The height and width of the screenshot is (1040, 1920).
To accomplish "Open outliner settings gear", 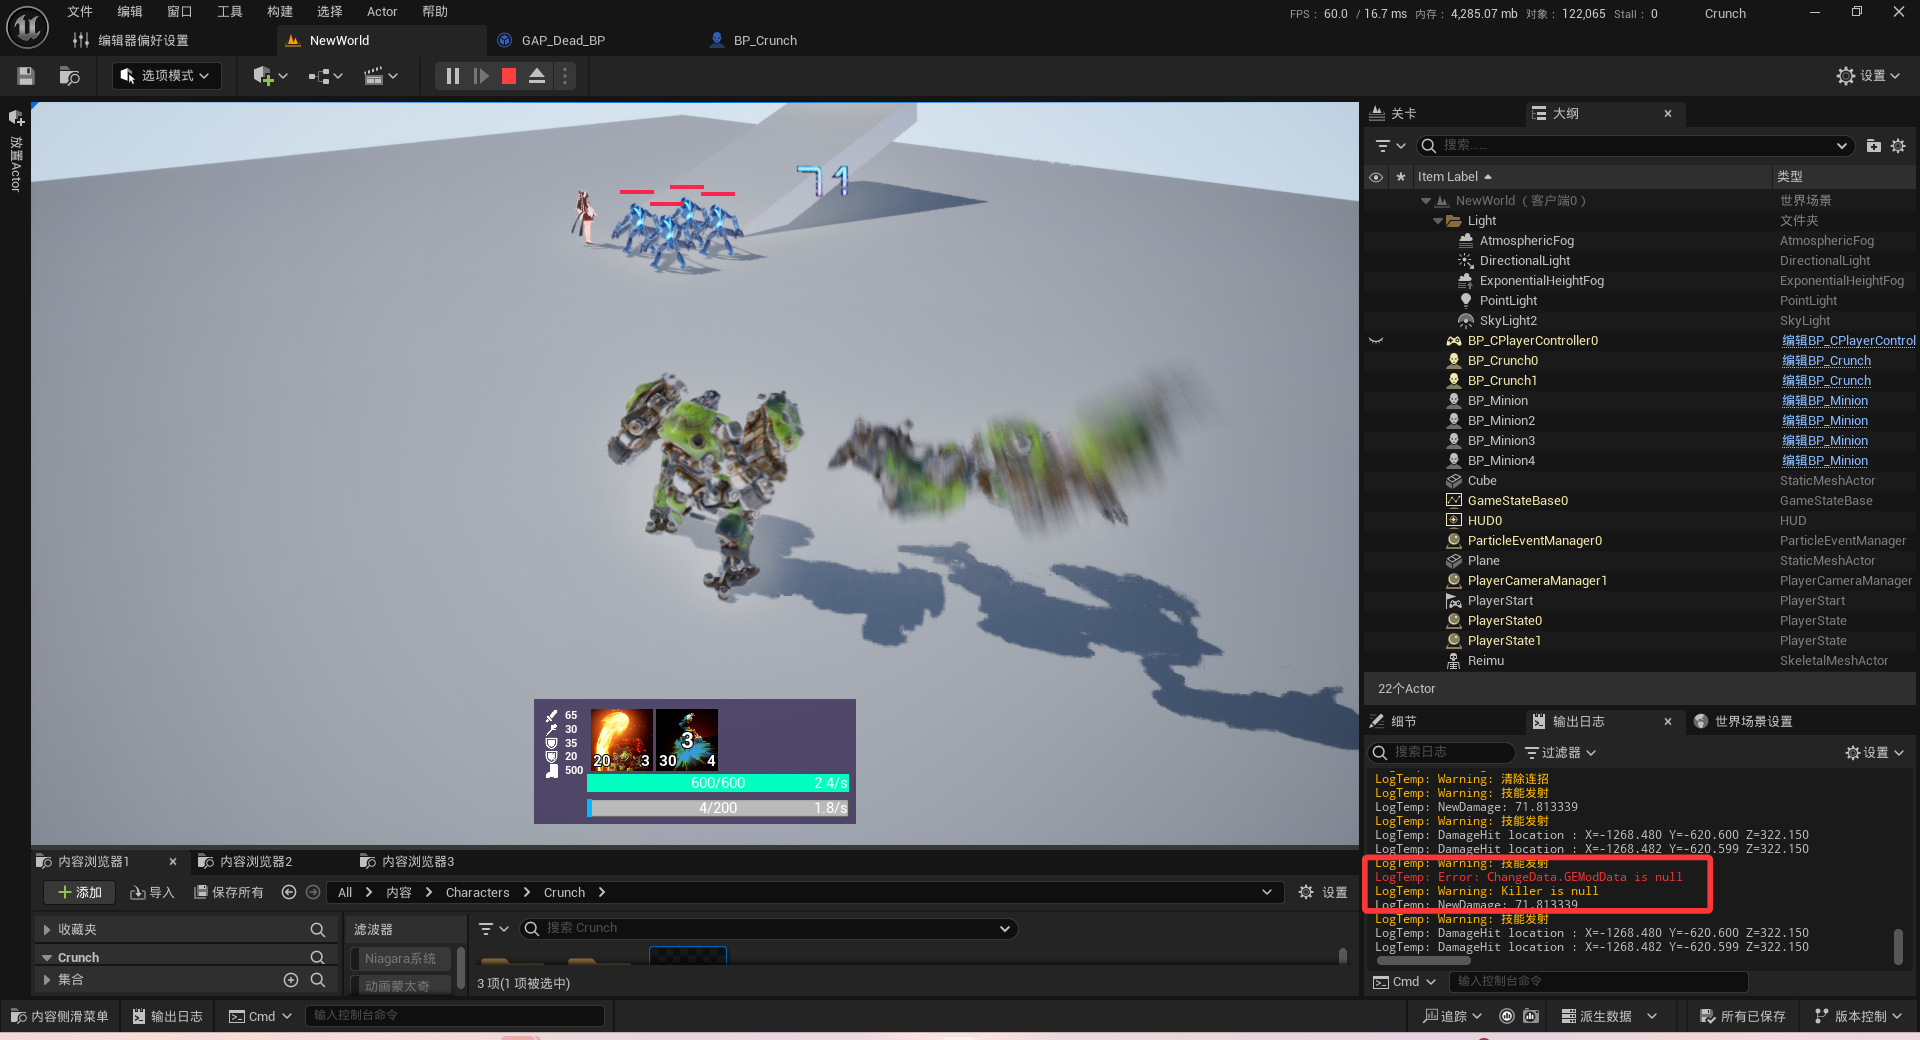I will pos(1898,146).
